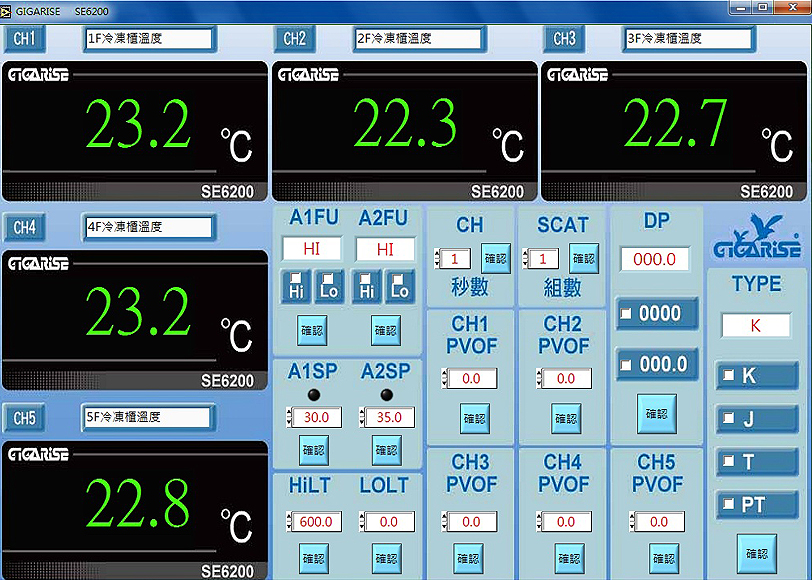Click the CH5 PVOF 0.0 input field
Screen dimensions: 812x580
pyautogui.click(x=660, y=521)
